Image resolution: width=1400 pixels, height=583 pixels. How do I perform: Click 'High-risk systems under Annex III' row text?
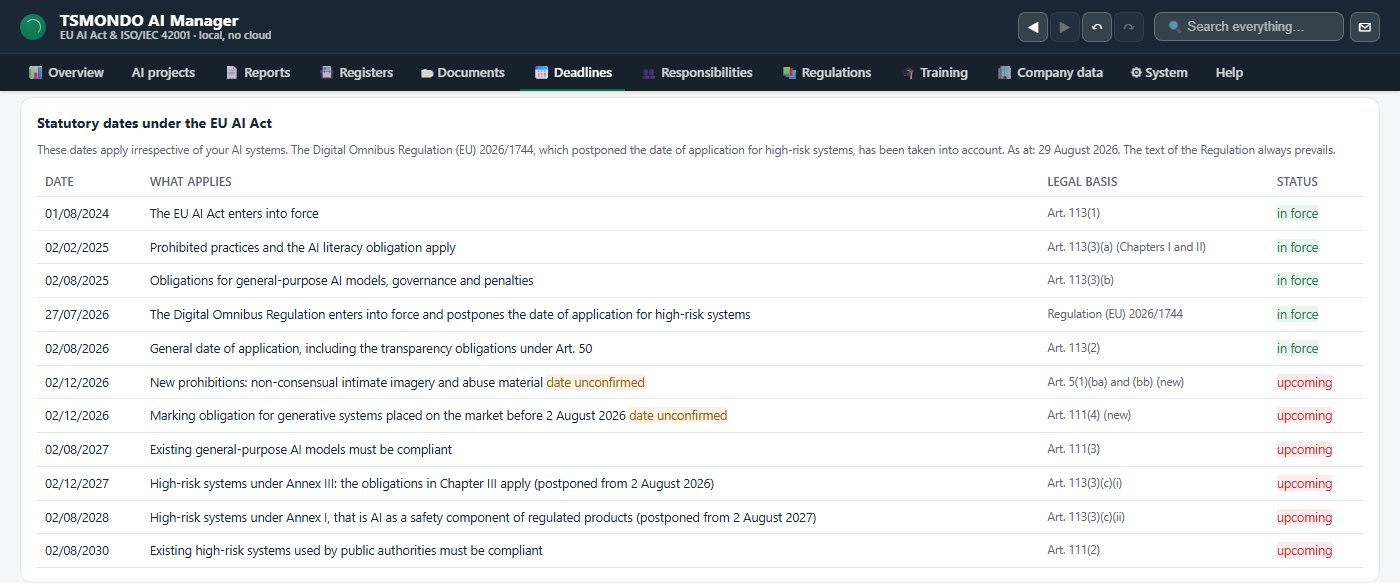coord(432,483)
